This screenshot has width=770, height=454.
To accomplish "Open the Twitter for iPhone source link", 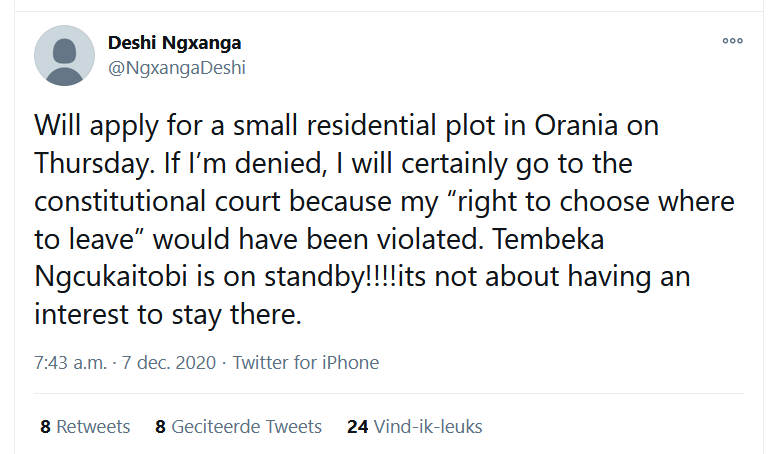I will coord(305,363).
